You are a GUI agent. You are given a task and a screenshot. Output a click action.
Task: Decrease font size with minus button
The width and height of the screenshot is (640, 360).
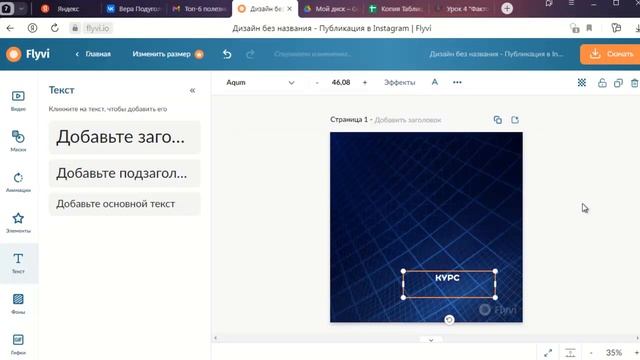click(317, 82)
